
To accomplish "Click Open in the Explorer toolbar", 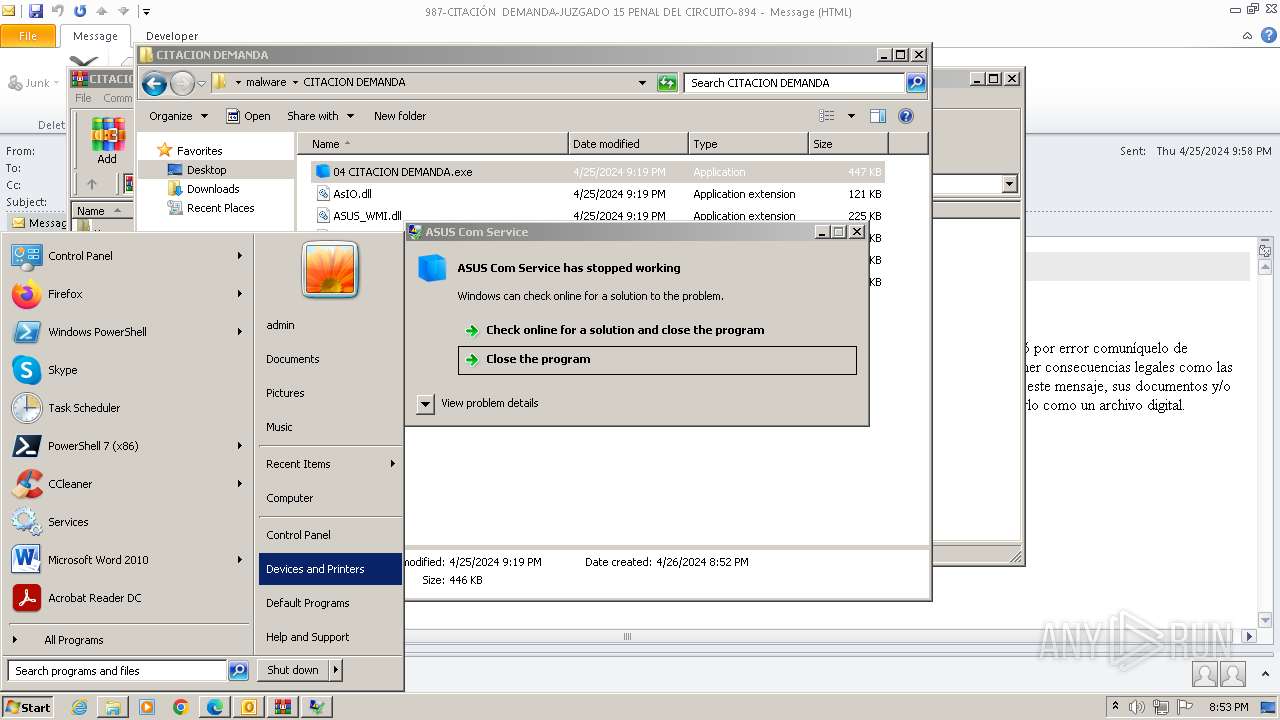I will point(248,116).
